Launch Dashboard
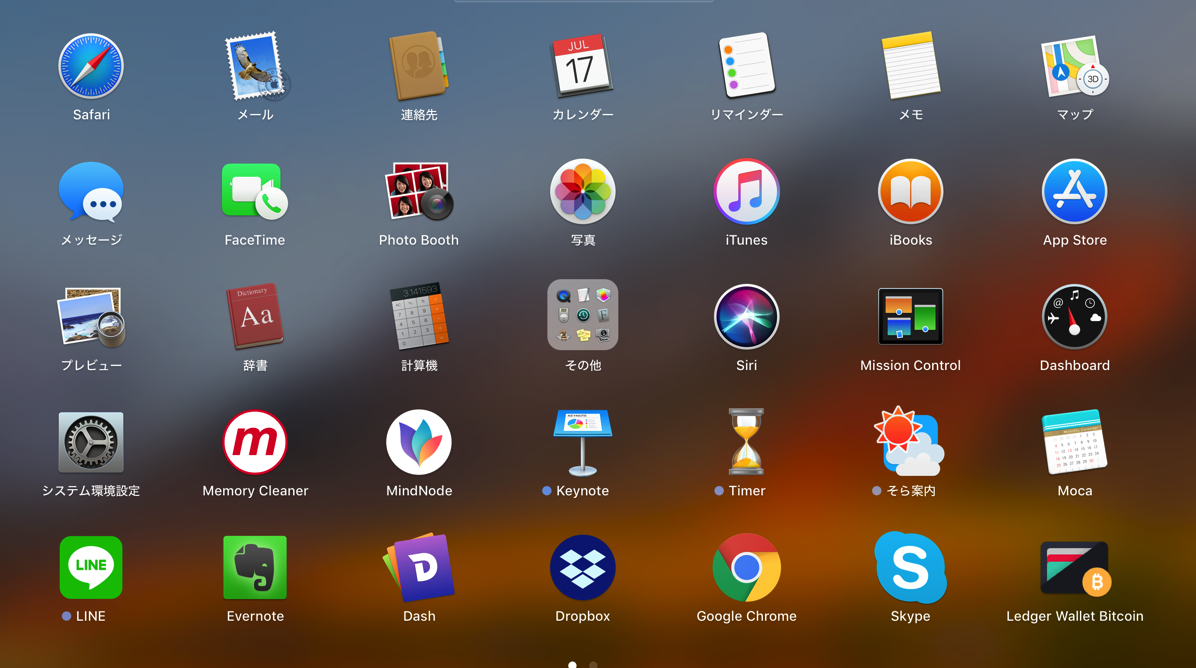1196x668 pixels. click(x=1075, y=317)
